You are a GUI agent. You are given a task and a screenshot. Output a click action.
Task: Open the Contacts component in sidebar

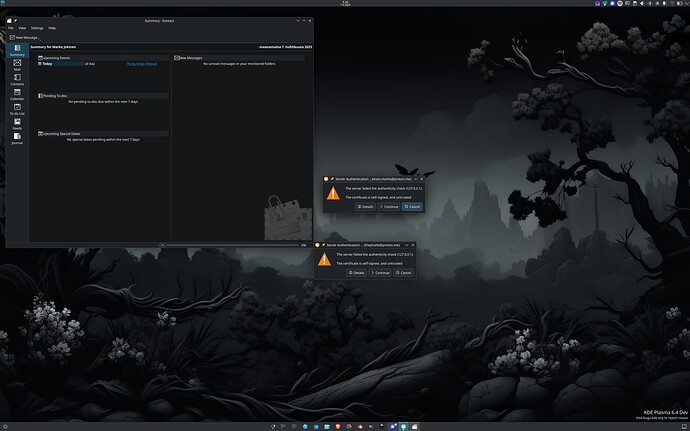point(17,80)
